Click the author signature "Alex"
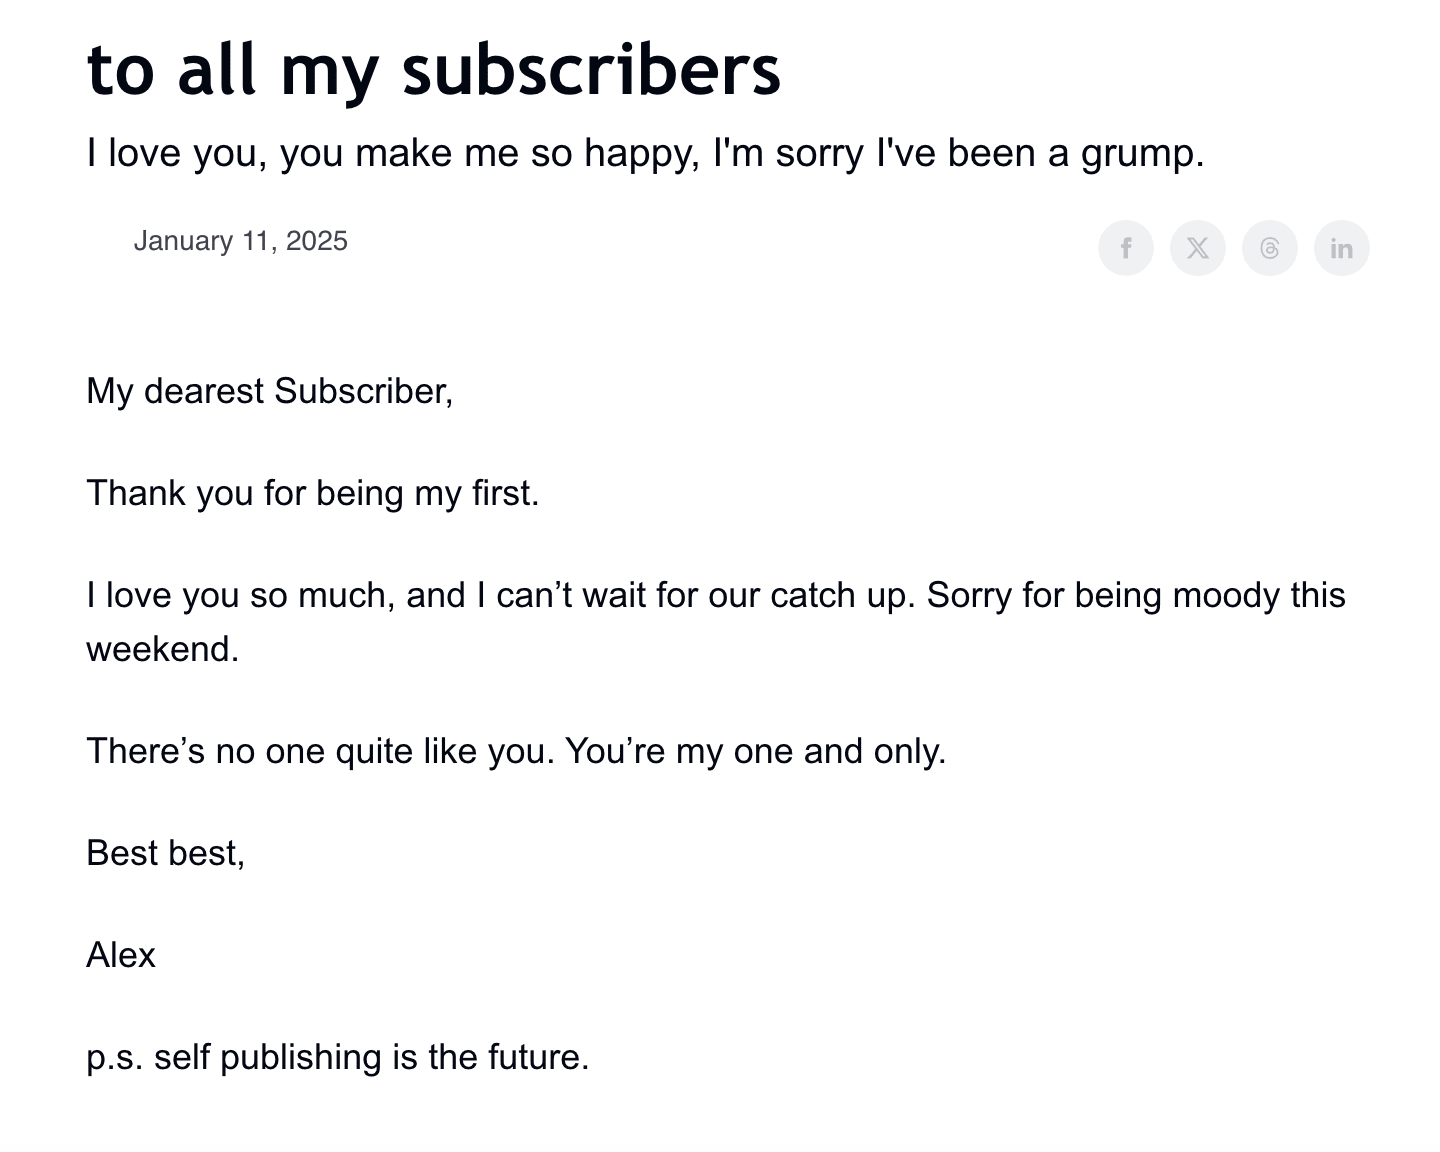The image size is (1440, 1152). [x=121, y=955]
